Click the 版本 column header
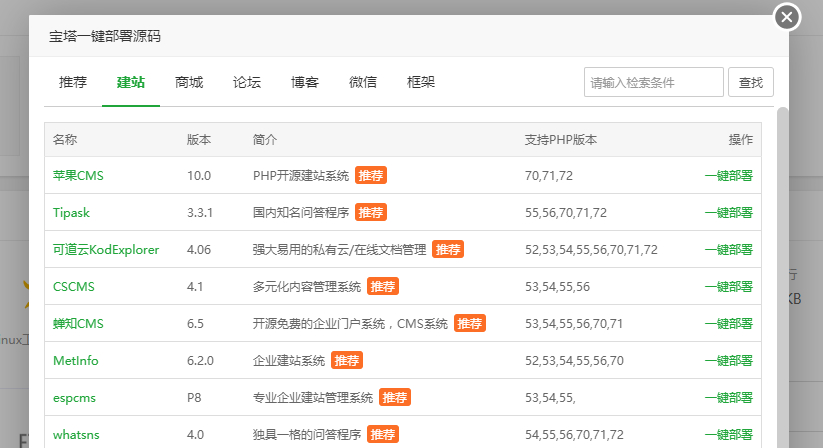The image size is (823, 448). (199, 140)
